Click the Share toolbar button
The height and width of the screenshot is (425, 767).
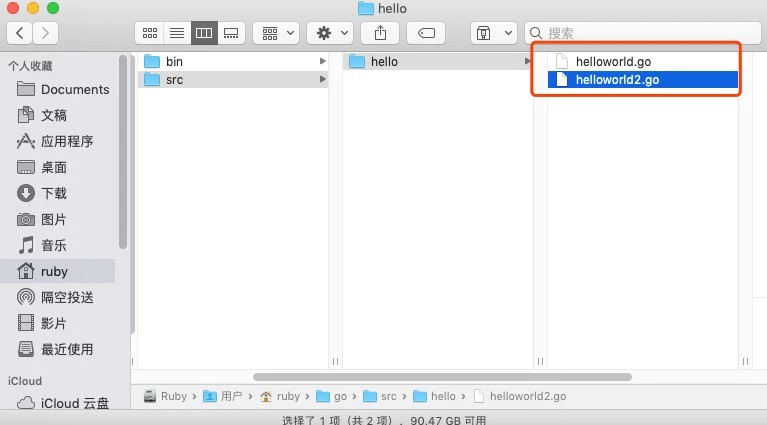pyautogui.click(x=380, y=33)
